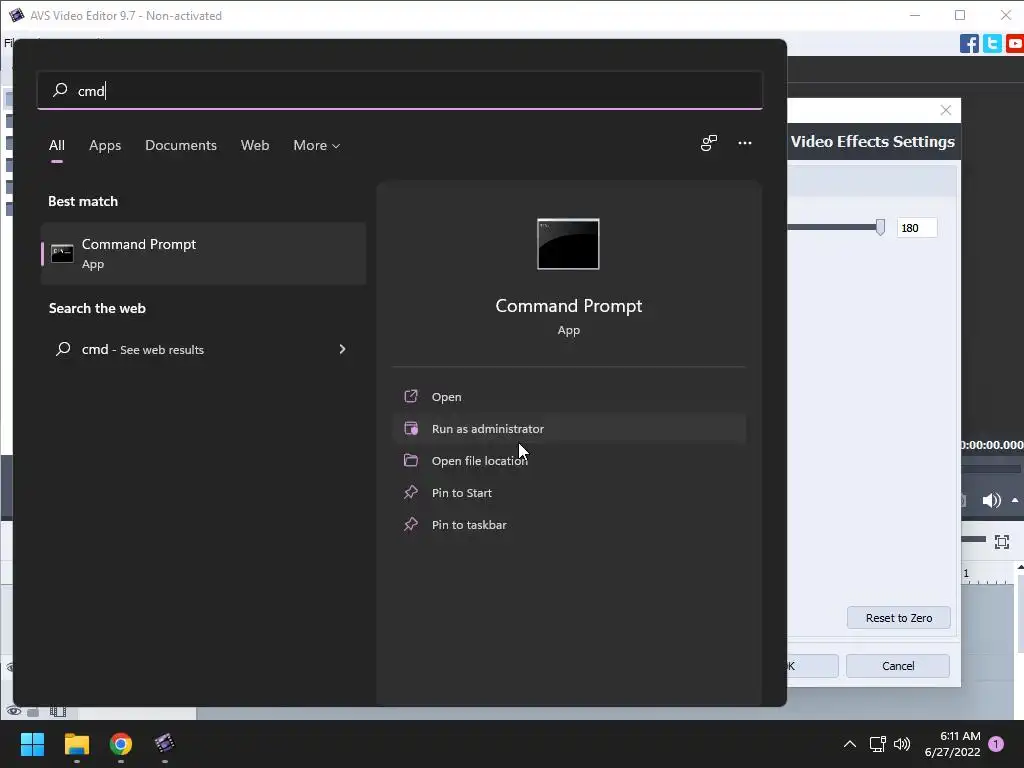Adjust the Video Effects slider handle
Screen dimensions: 1024x768
pyautogui.click(x=880, y=227)
